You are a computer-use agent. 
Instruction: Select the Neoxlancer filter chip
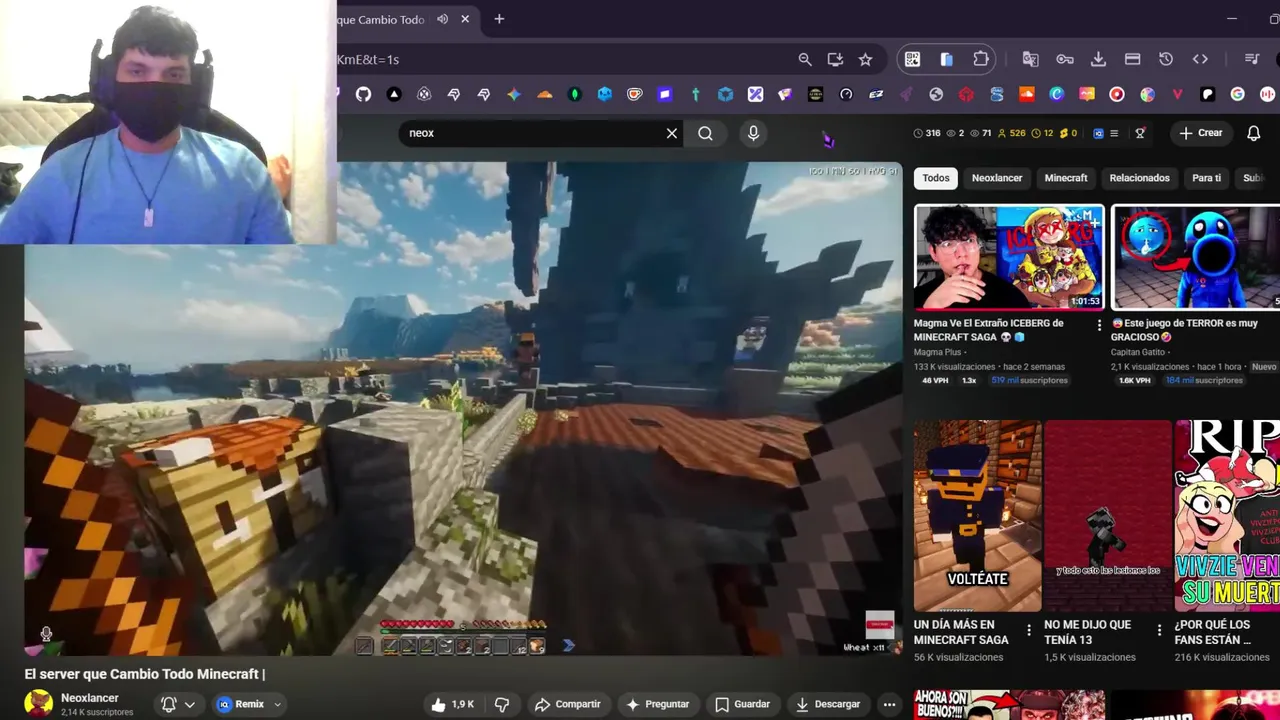997,178
